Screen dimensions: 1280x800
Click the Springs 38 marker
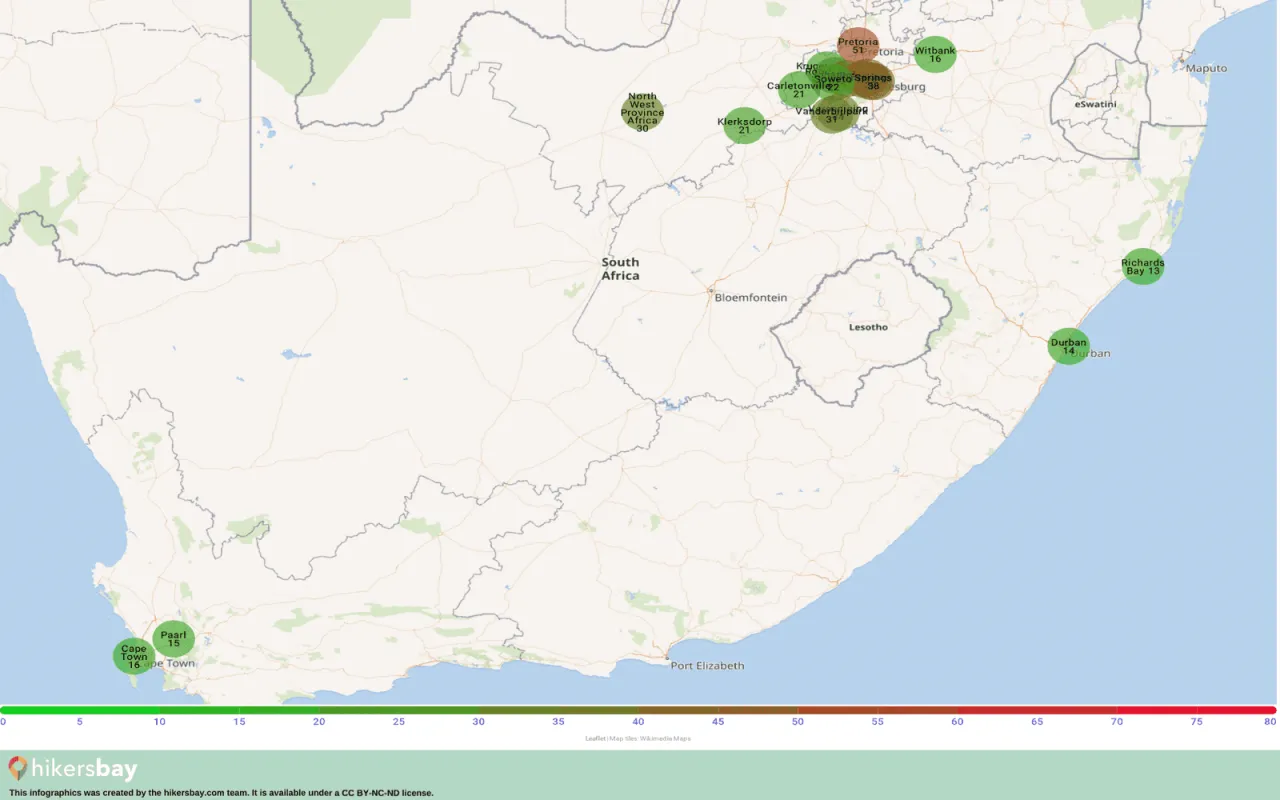tap(873, 82)
